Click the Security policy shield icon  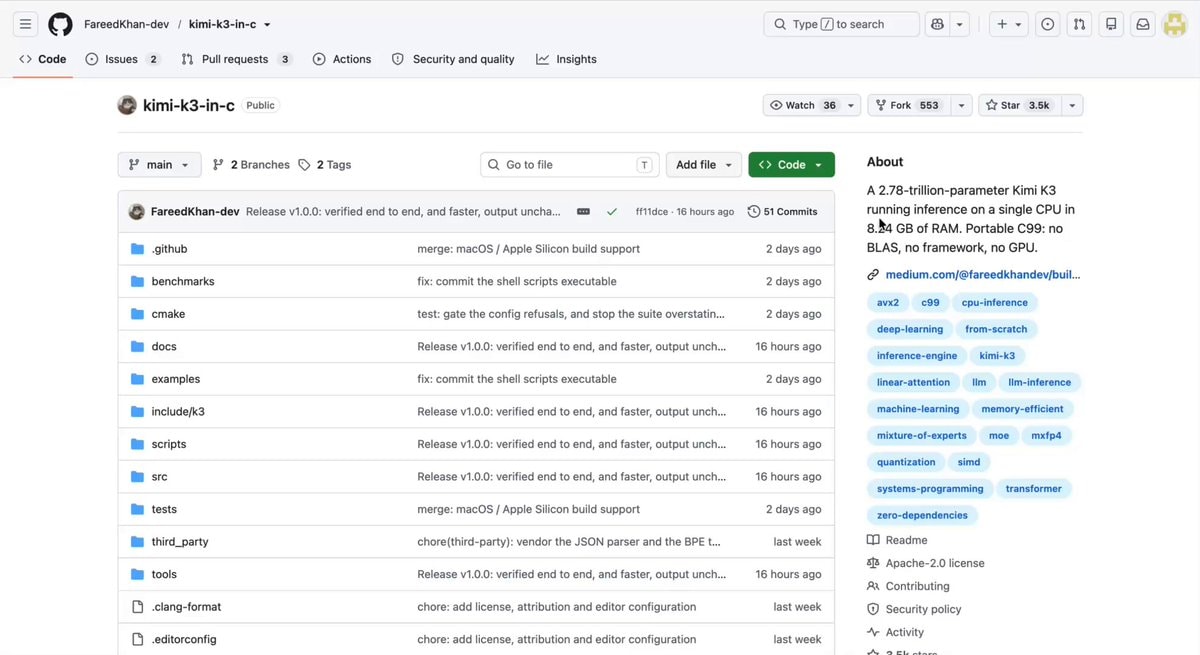873,609
